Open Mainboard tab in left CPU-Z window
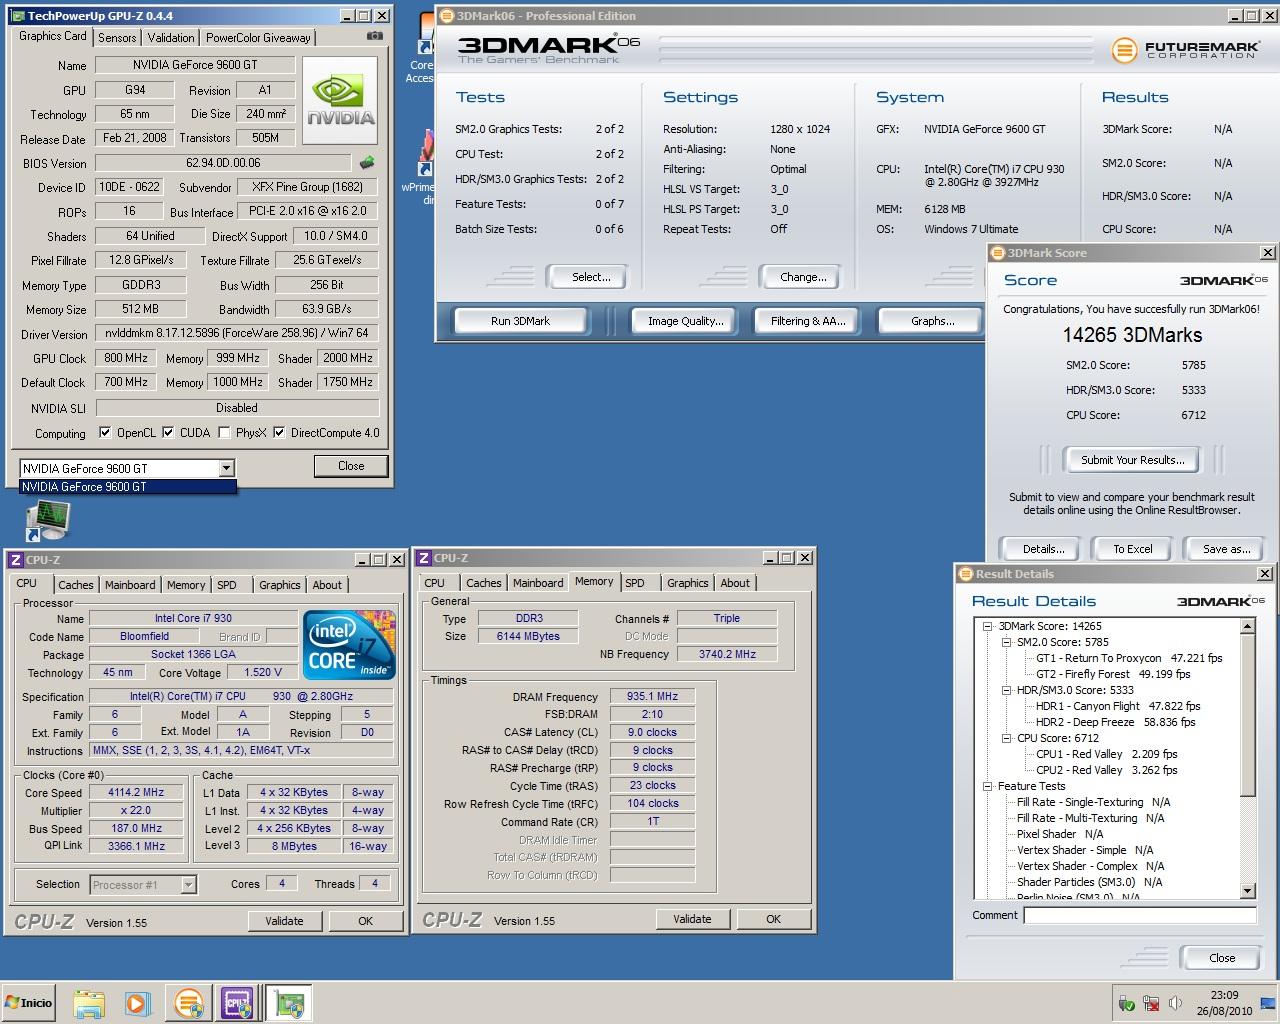This screenshot has width=1280, height=1024. coord(130,585)
